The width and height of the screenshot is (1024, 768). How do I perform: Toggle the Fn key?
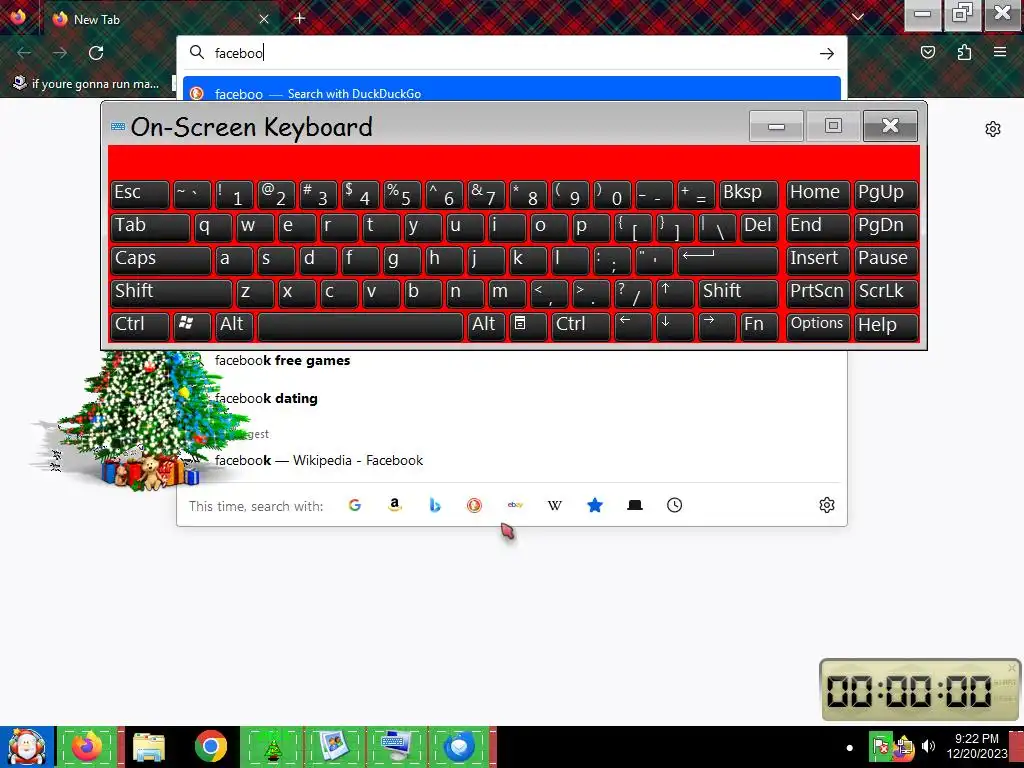tap(759, 327)
